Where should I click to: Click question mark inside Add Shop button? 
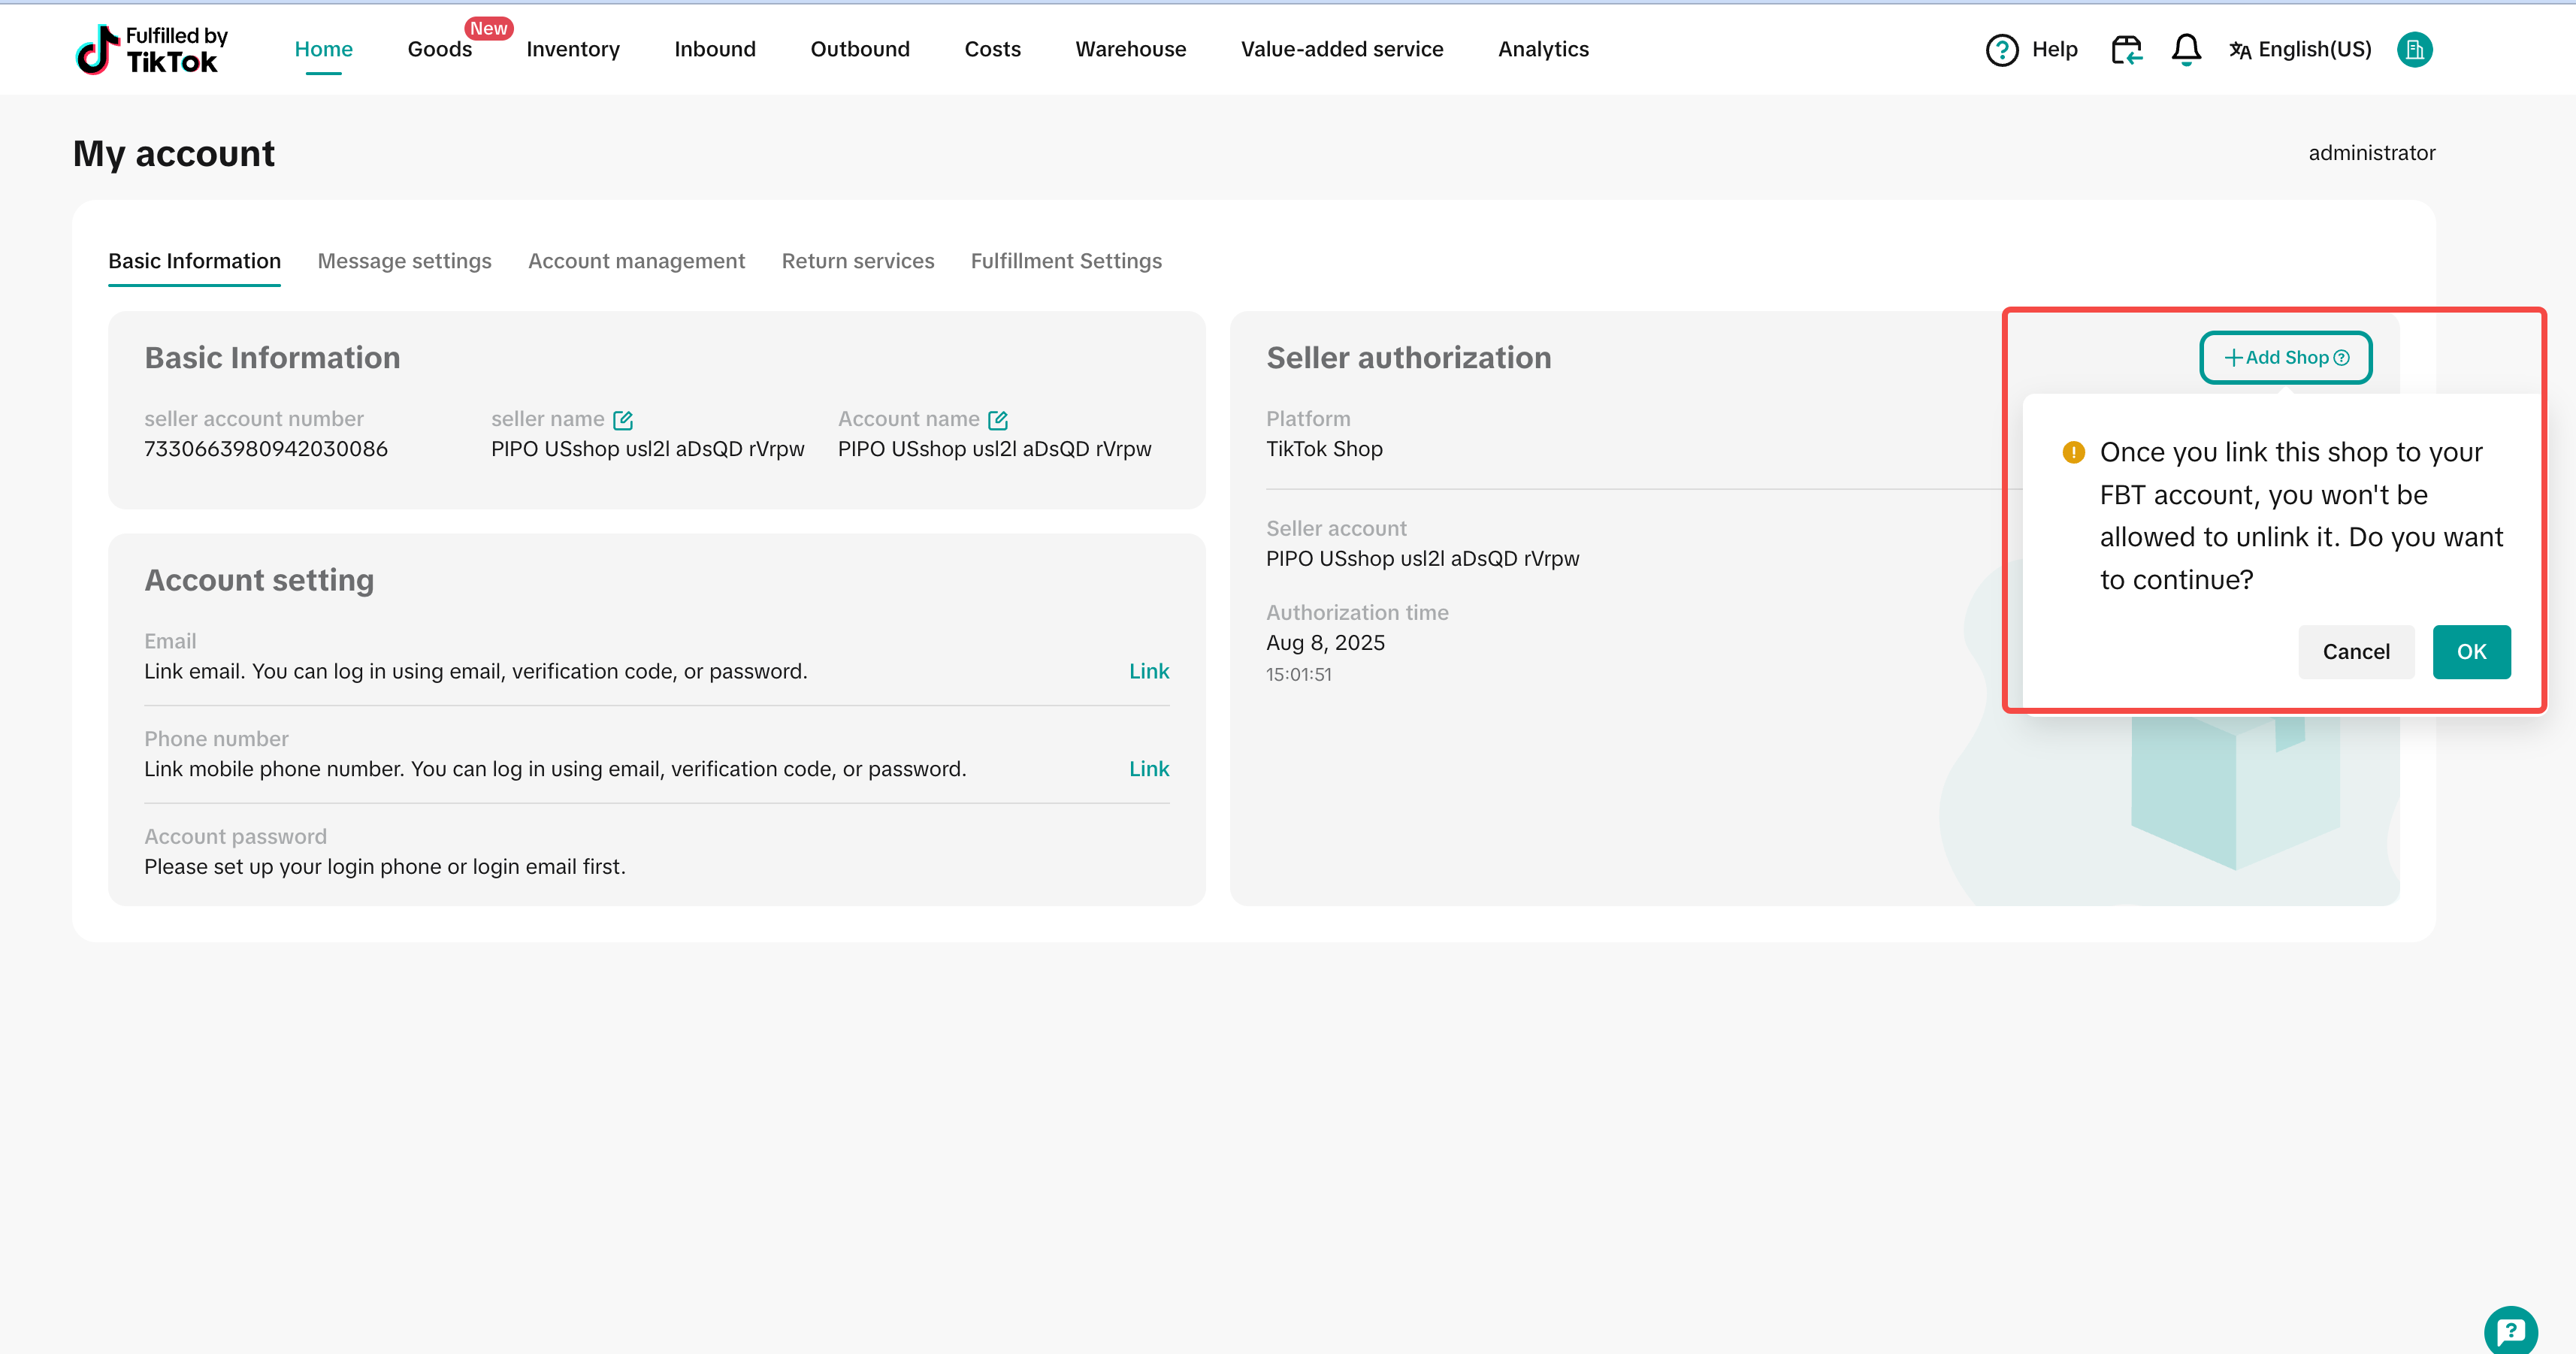click(x=2342, y=358)
